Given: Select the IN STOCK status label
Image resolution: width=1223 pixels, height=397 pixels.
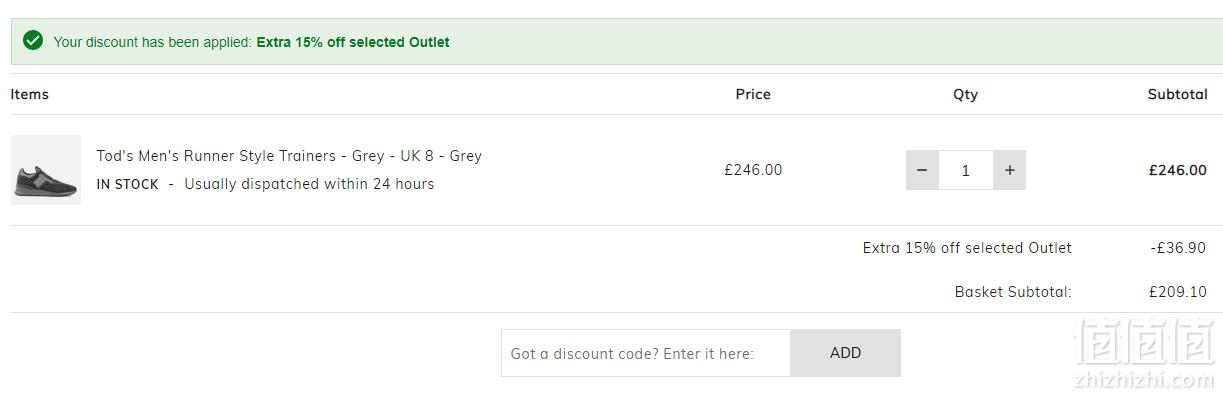Looking at the screenshot, I should point(128,184).
